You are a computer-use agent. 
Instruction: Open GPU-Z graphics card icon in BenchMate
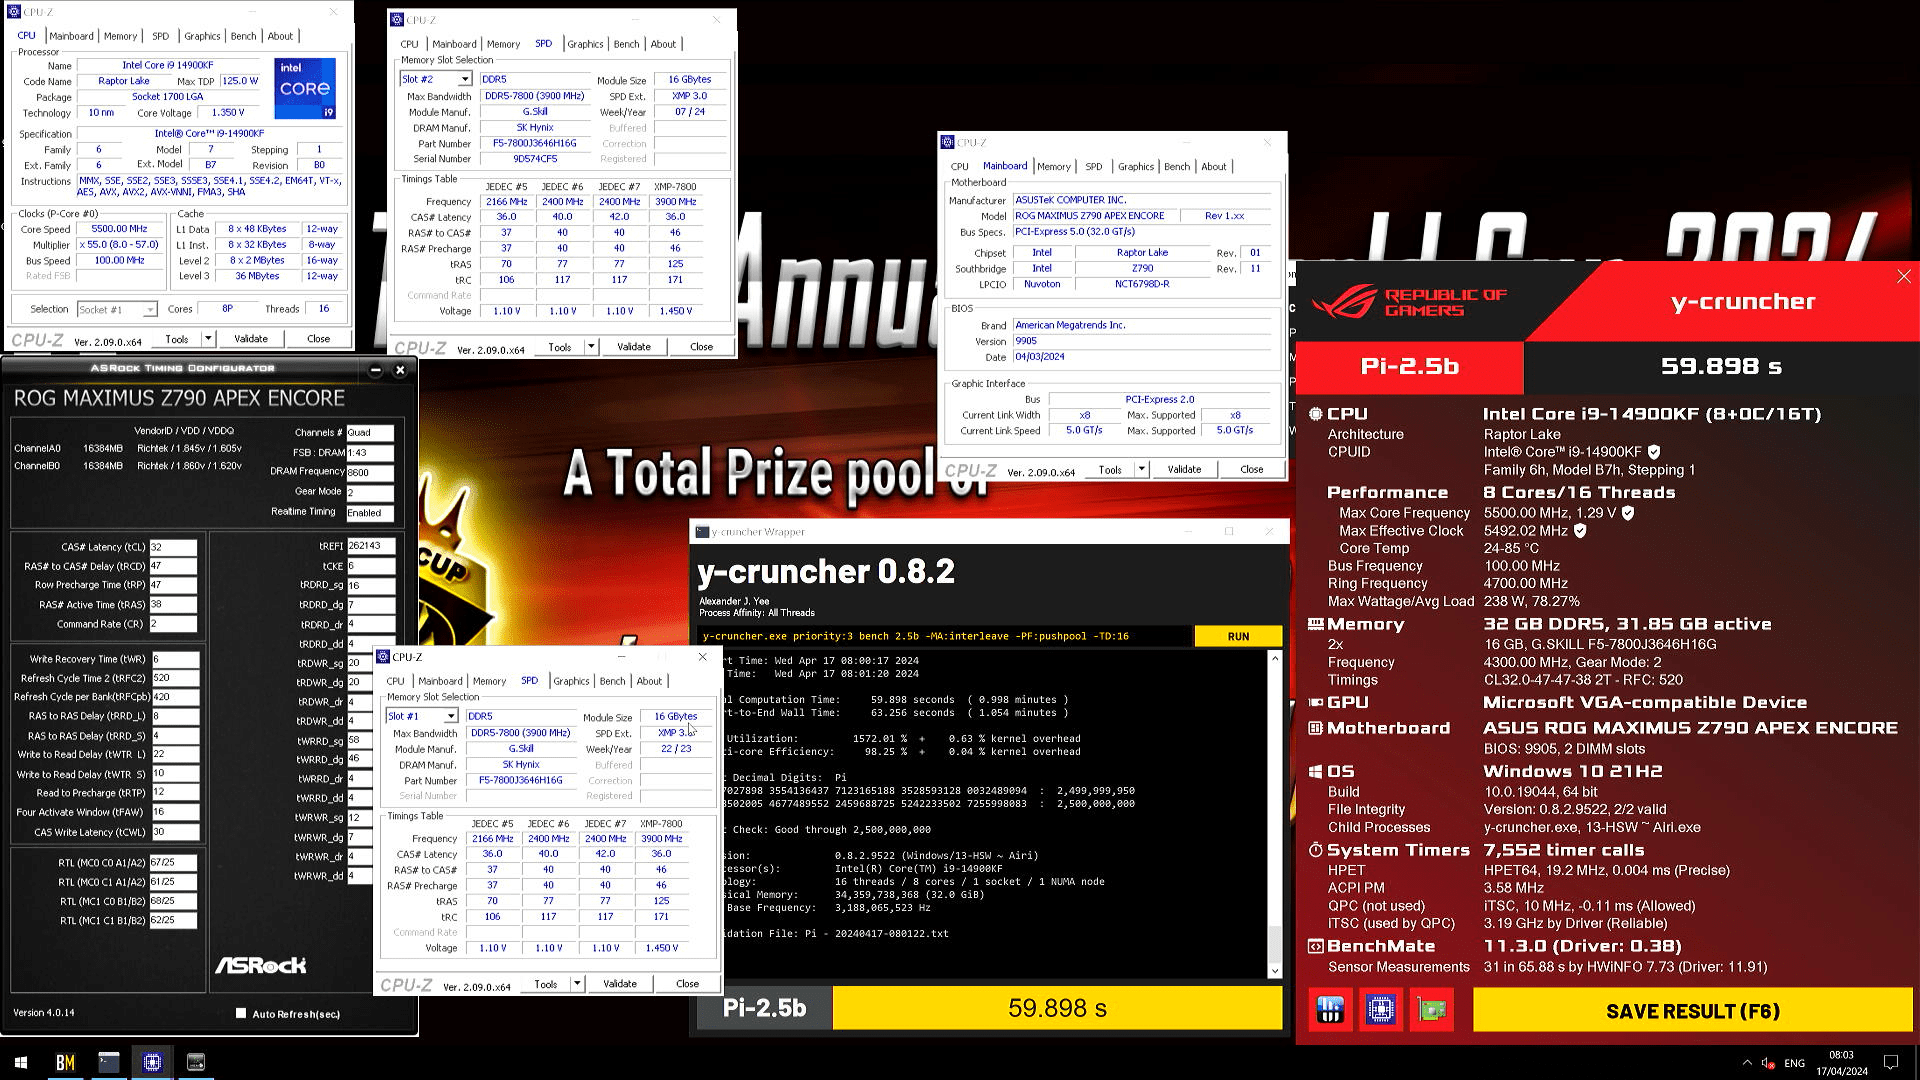coord(1432,1010)
